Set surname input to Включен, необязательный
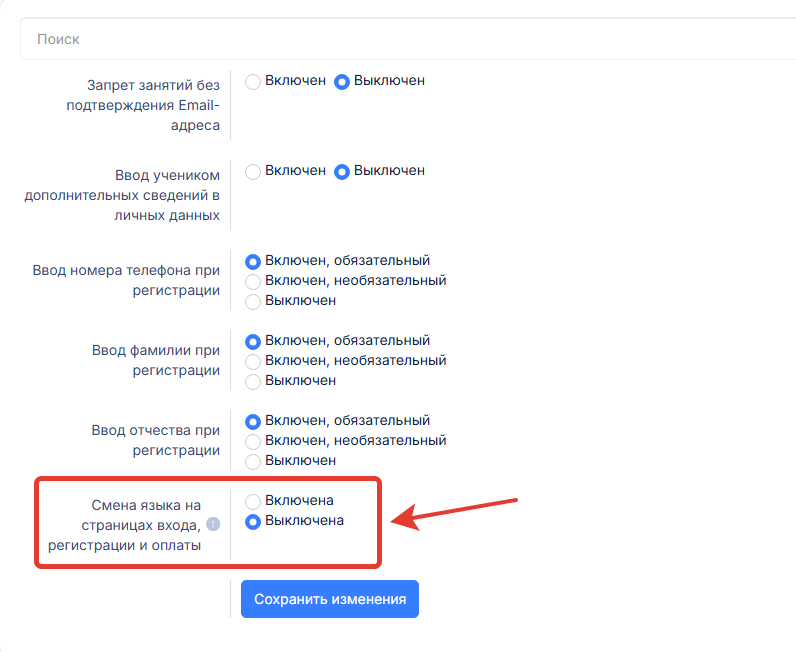796x652 pixels. (253, 361)
